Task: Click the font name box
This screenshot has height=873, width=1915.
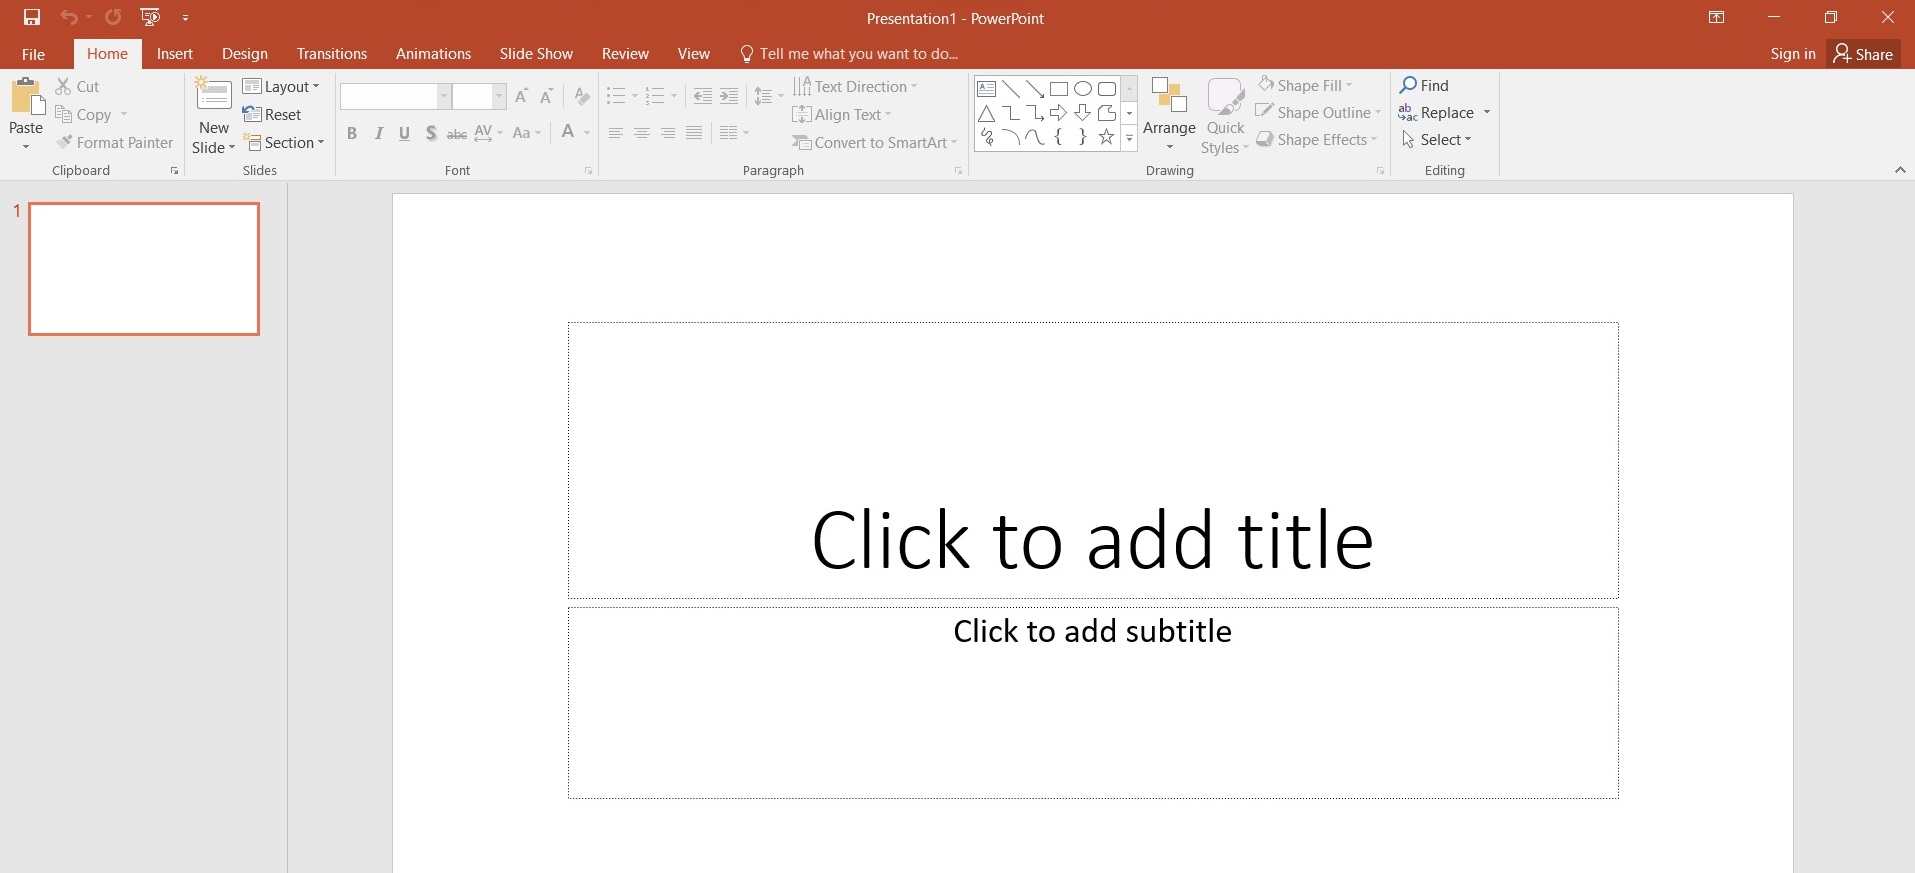Action: tap(388, 96)
